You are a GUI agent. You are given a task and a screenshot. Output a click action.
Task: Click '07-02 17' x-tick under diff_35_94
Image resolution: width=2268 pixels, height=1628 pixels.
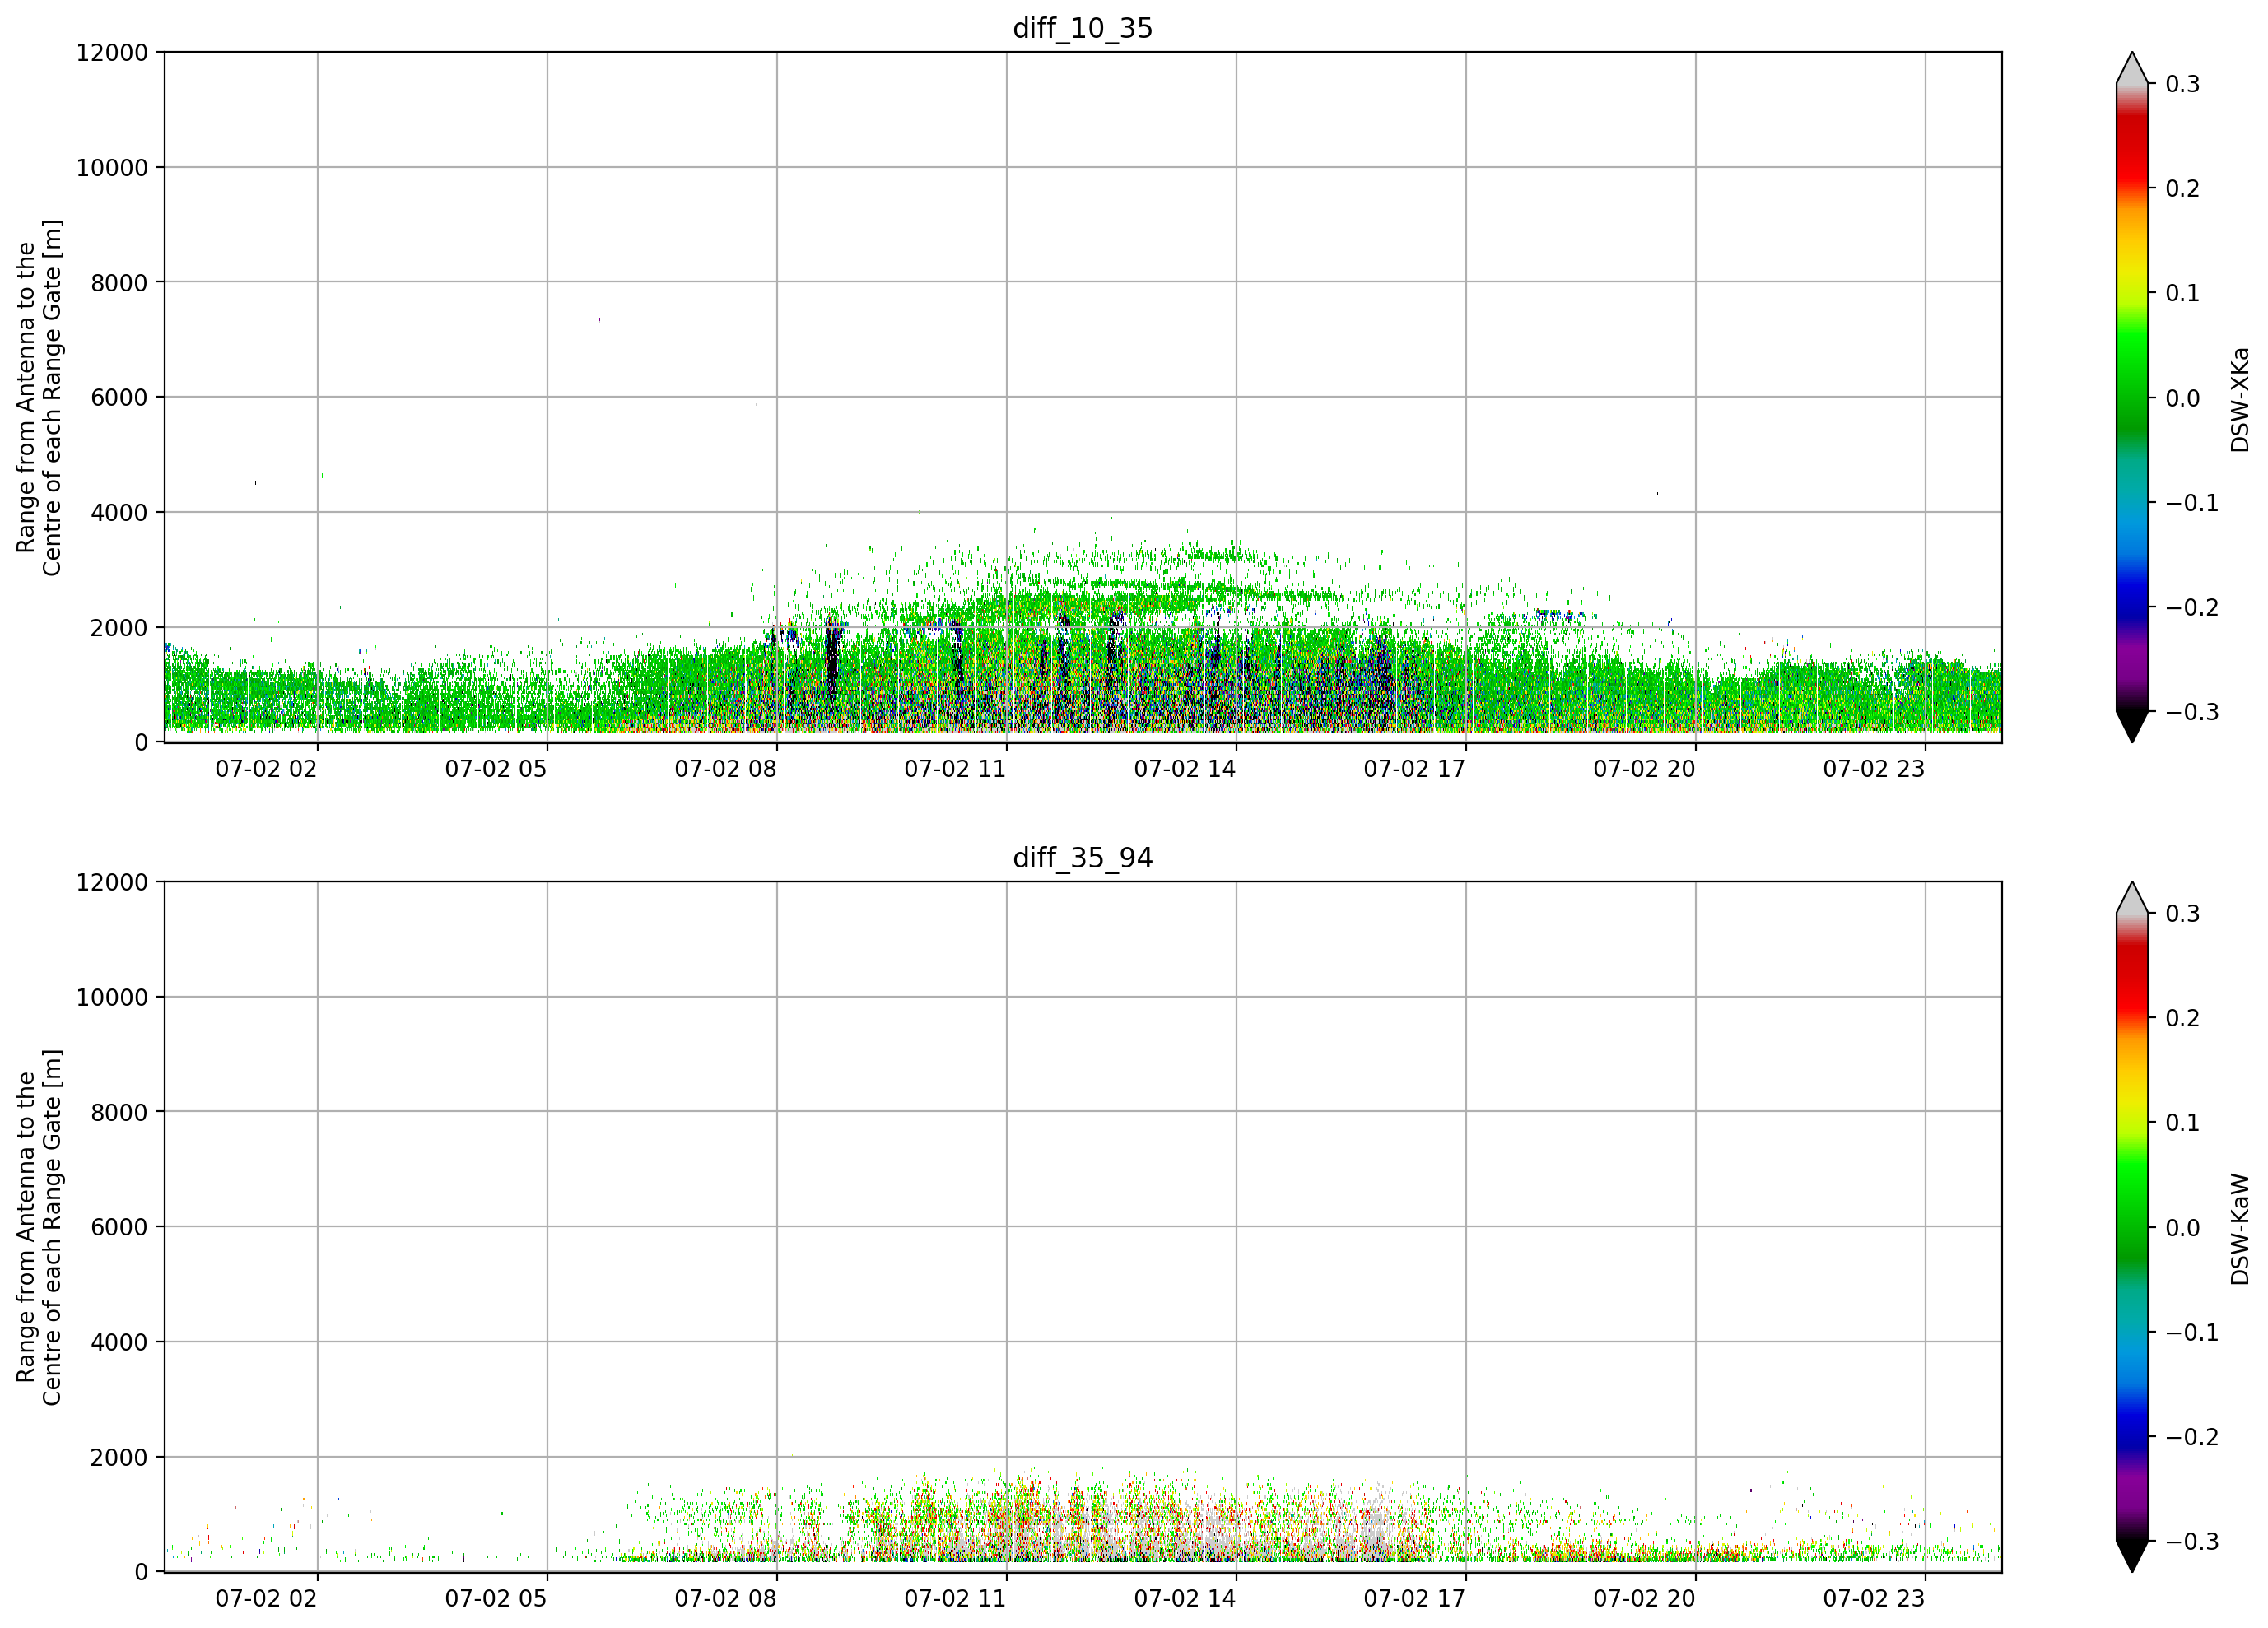point(1414,1599)
